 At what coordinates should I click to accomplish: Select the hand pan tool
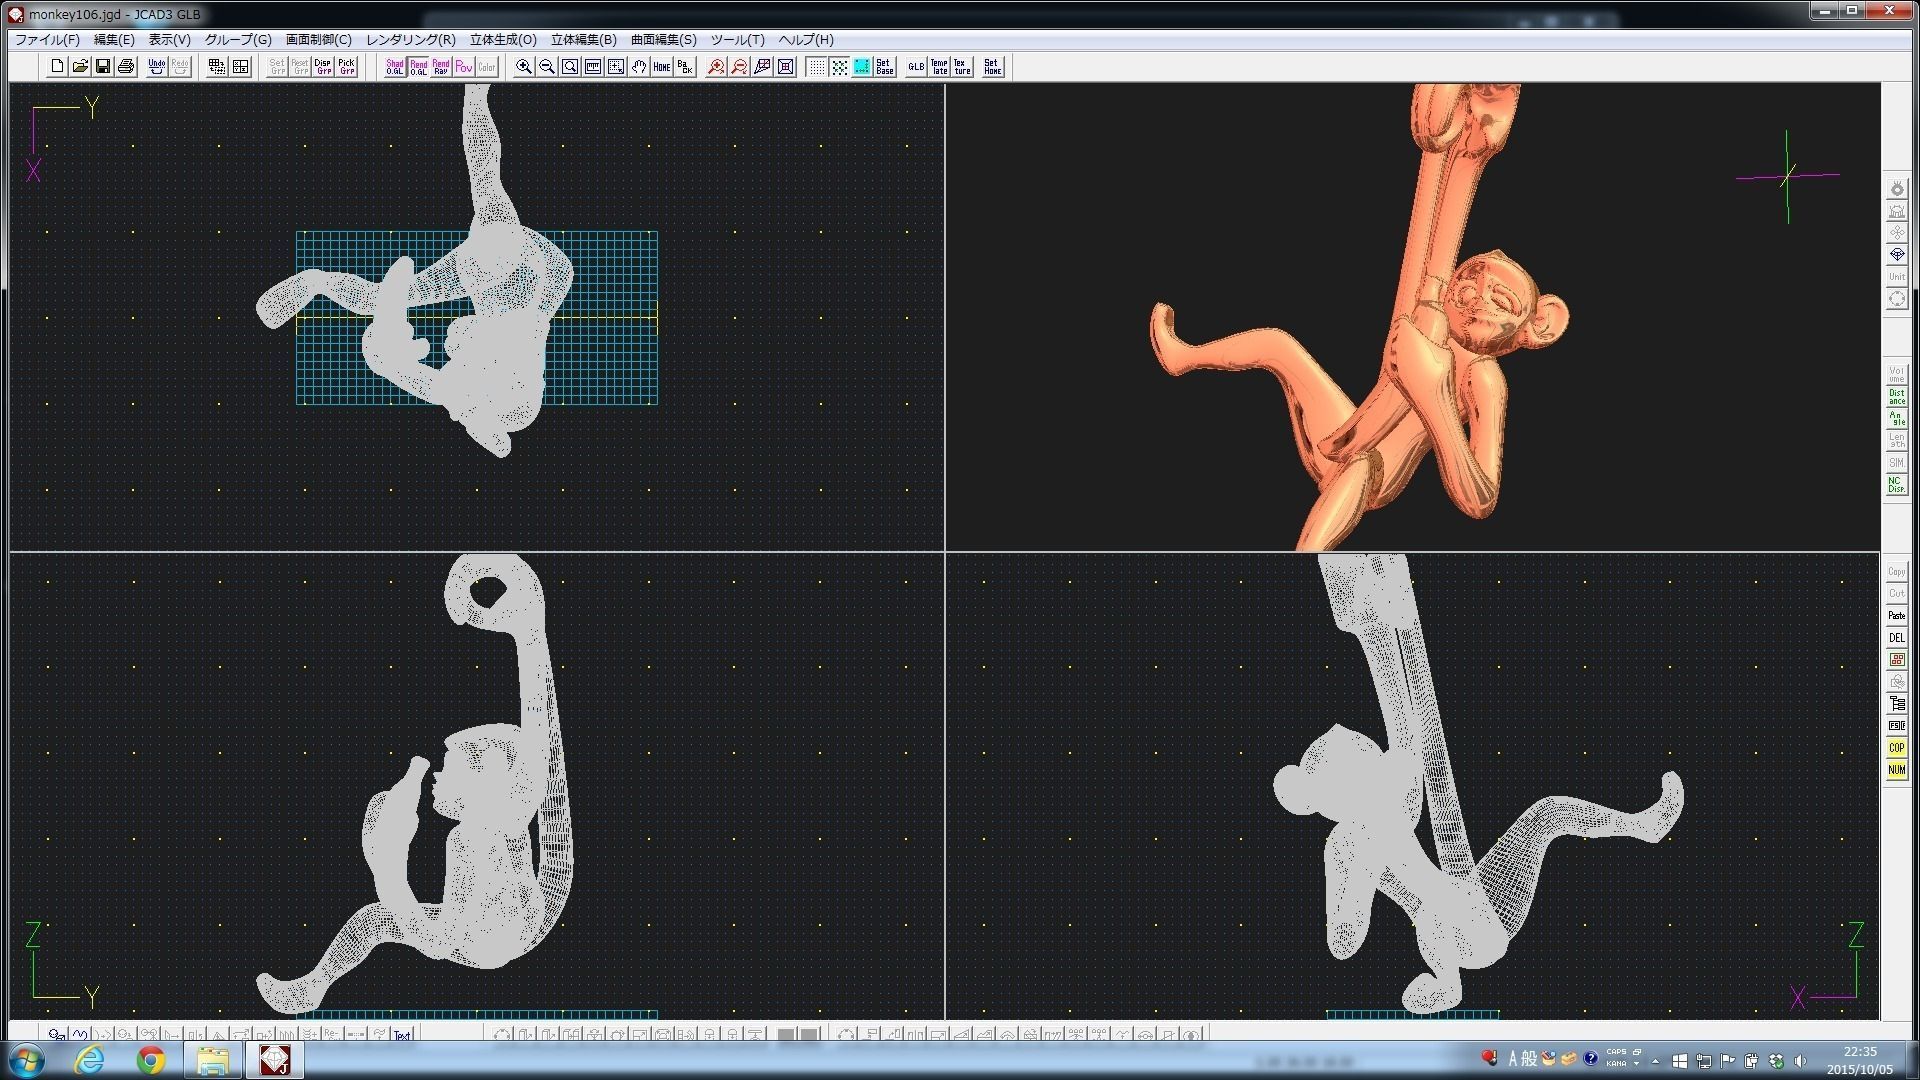639,67
